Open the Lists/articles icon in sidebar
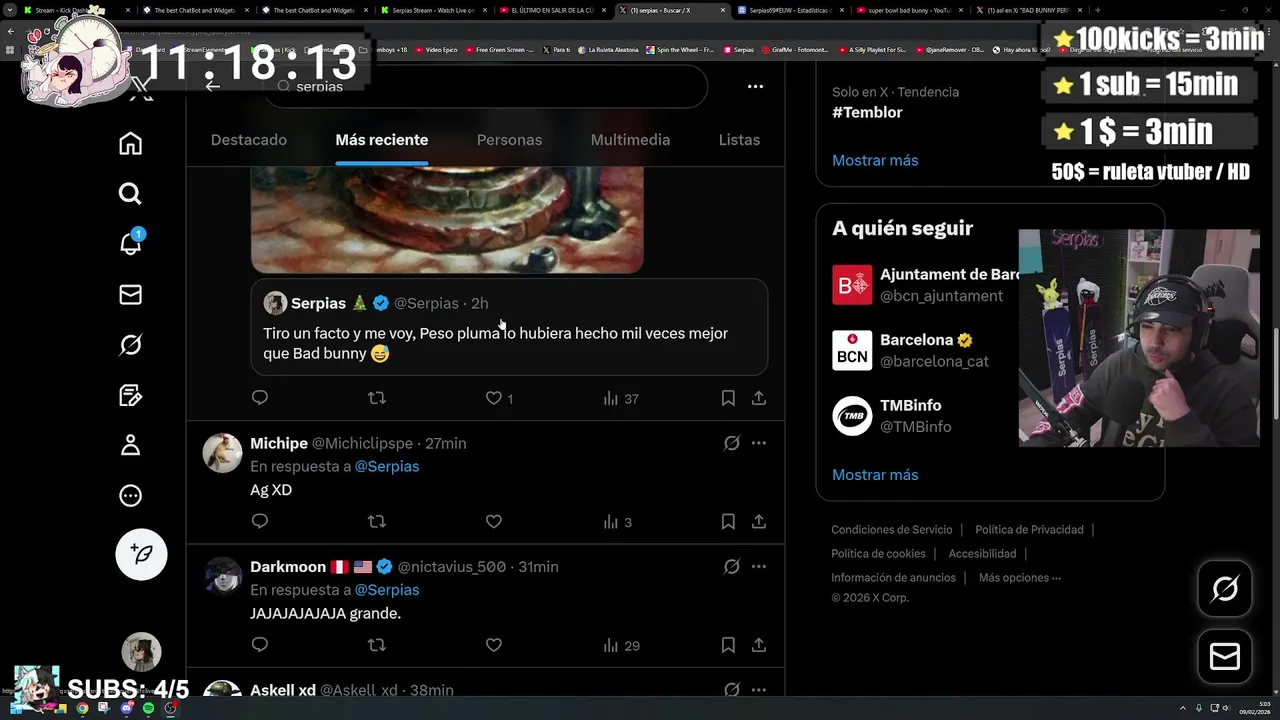Image resolution: width=1280 pixels, height=720 pixels. (130, 395)
